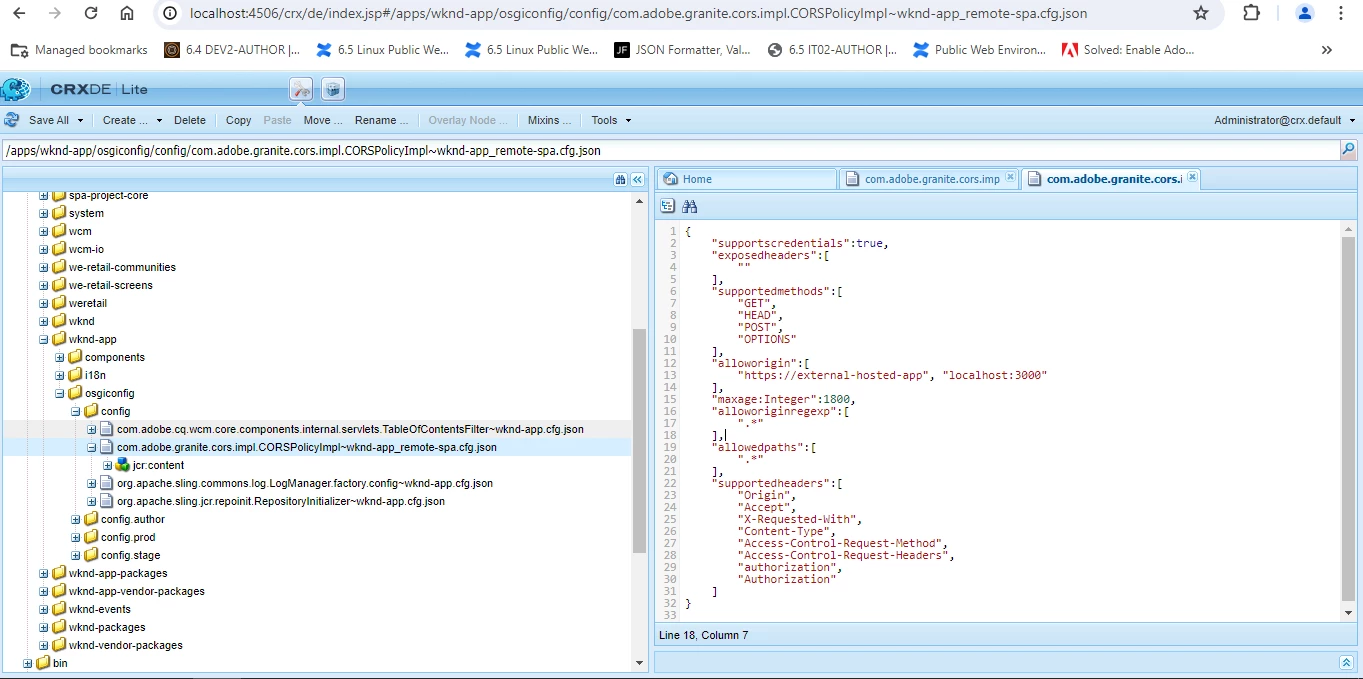Image resolution: width=1363 pixels, height=679 pixels.
Task: Click the editor tree-view toolbar icon
Action: [x=668, y=206]
